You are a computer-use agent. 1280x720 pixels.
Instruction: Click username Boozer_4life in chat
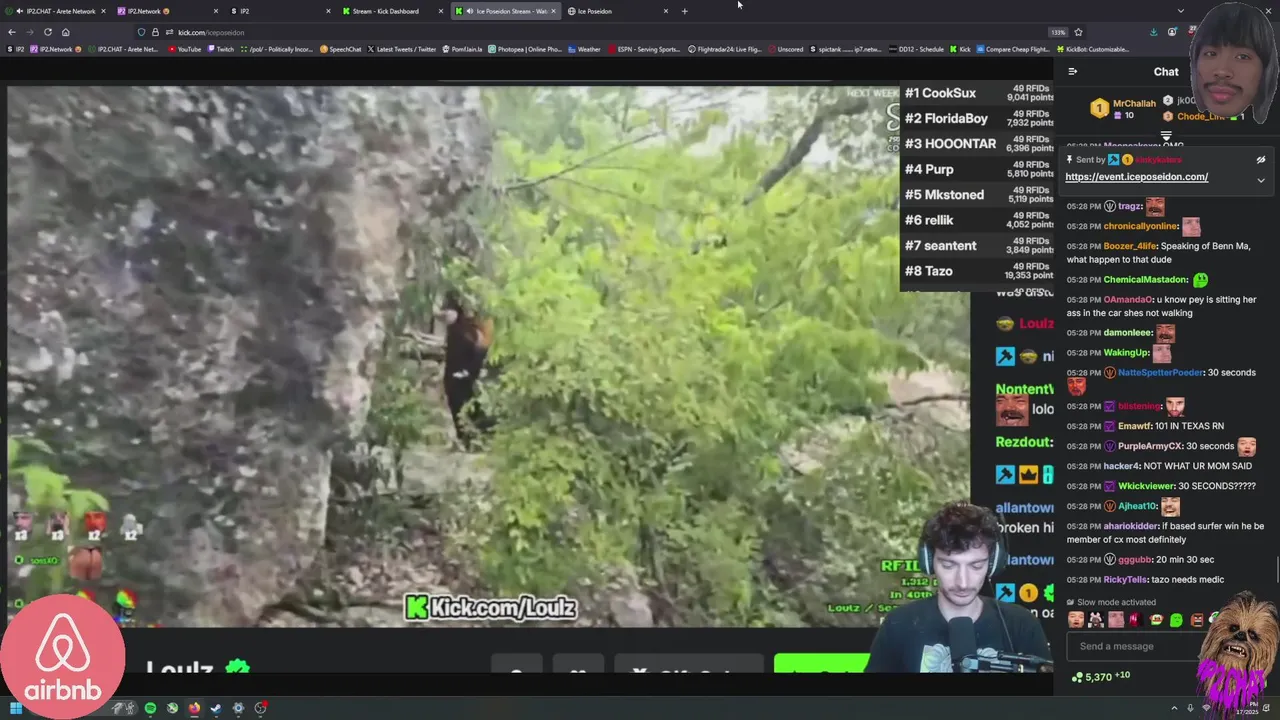pyautogui.click(x=1130, y=246)
